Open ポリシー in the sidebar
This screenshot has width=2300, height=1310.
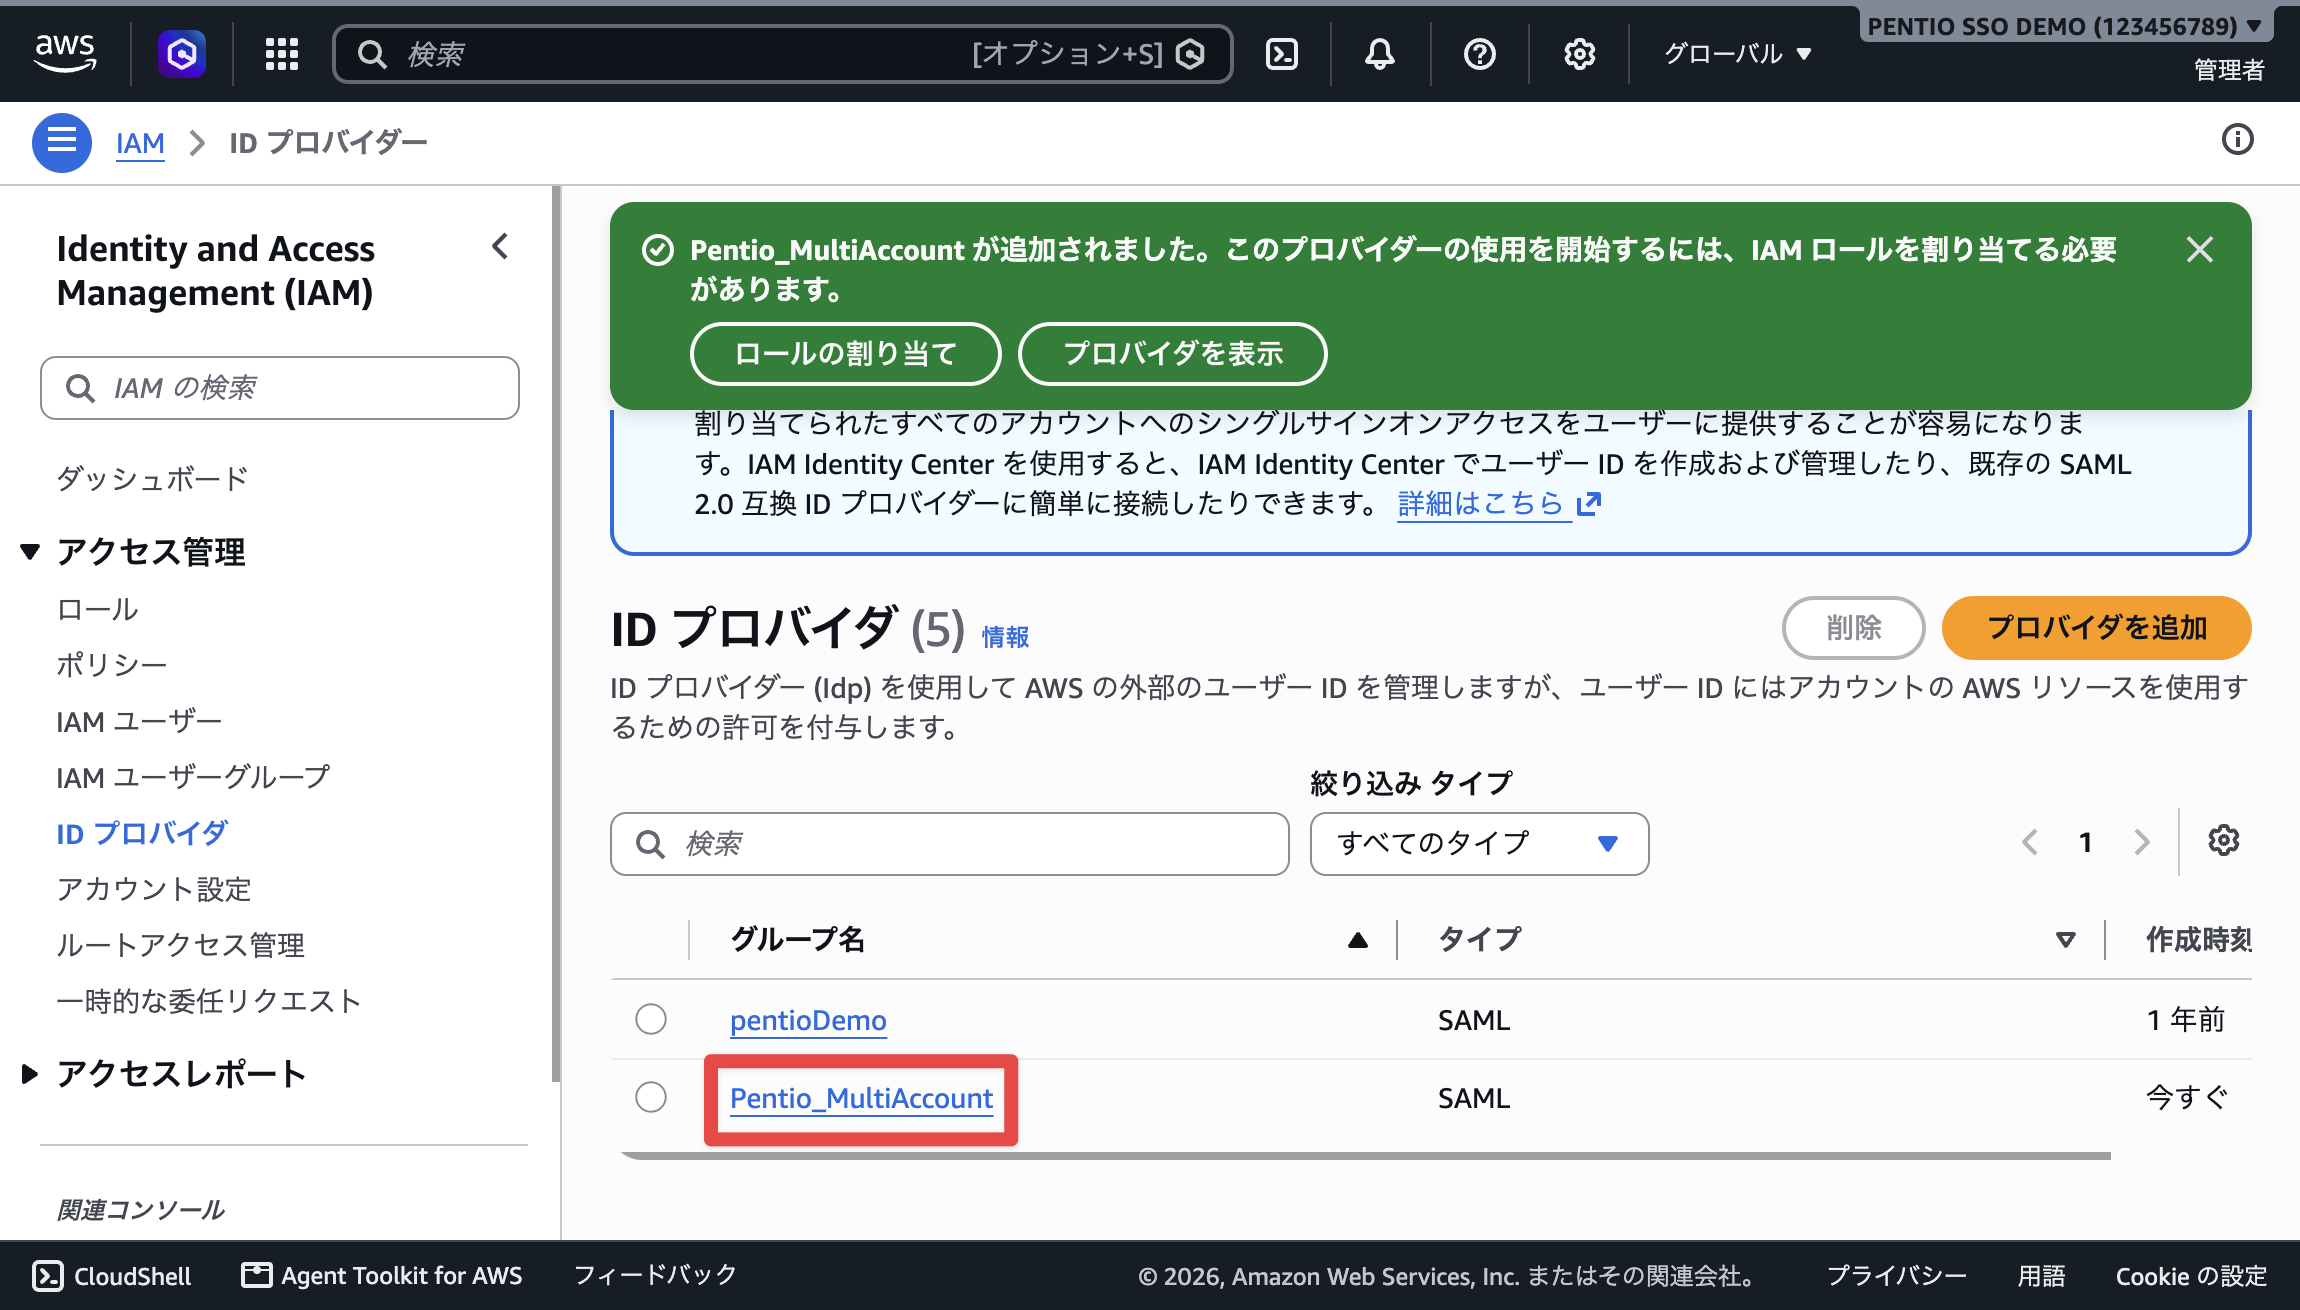(x=112, y=665)
